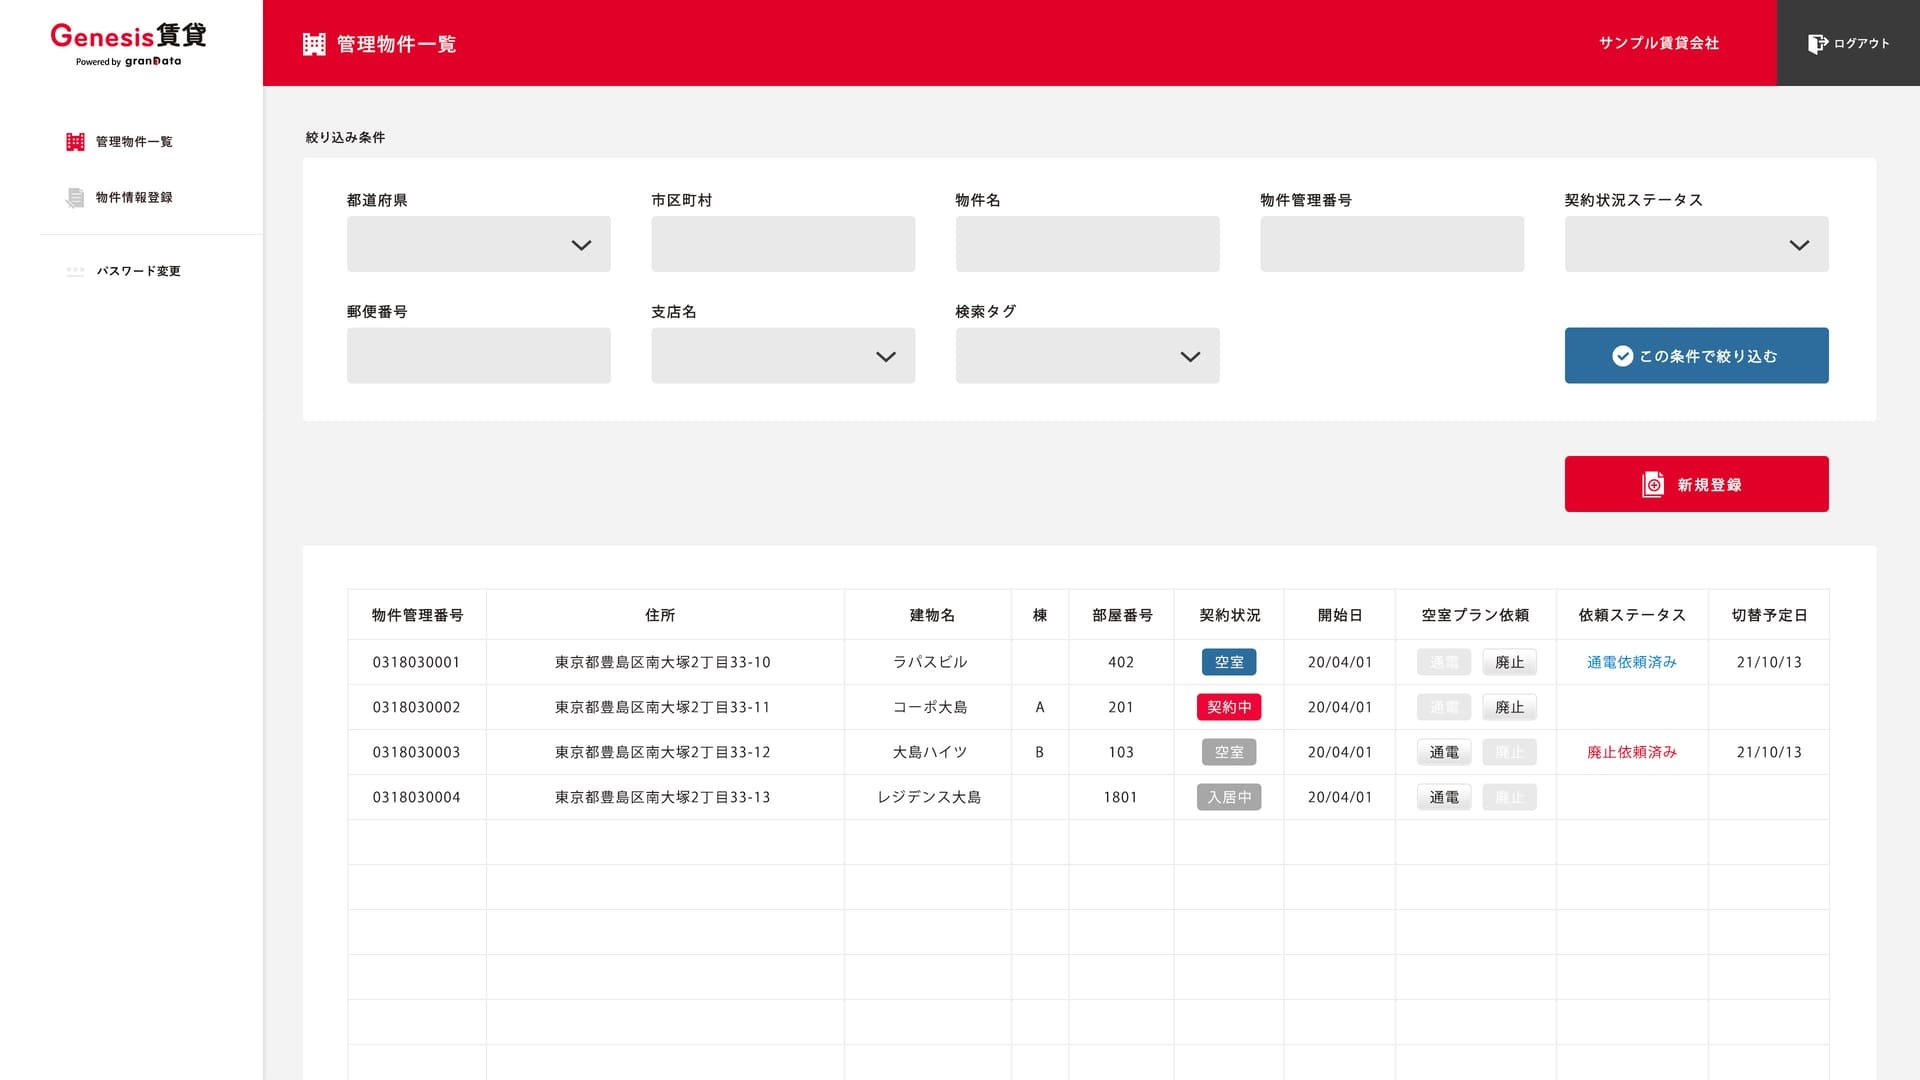Click the red building icon in the sidebar
This screenshot has height=1080, width=1920.
[75, 142]
